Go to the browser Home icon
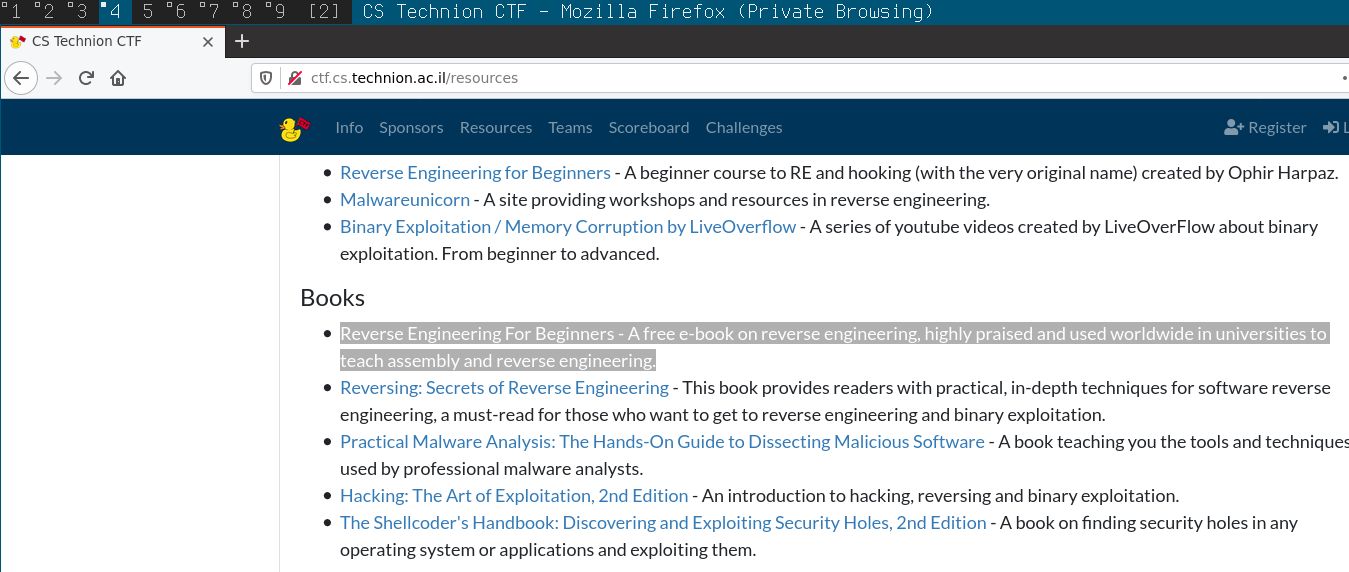 click(x=118, y=78)
